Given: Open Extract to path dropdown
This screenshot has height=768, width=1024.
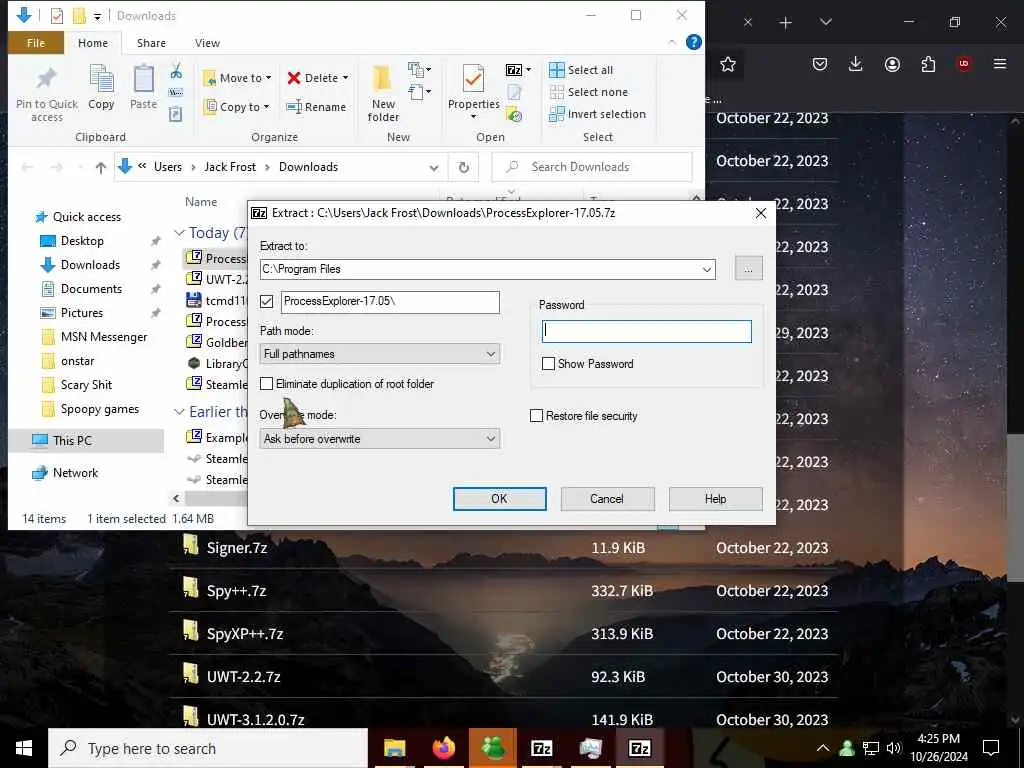Looking at the screenshot, I should pos(707,269).
